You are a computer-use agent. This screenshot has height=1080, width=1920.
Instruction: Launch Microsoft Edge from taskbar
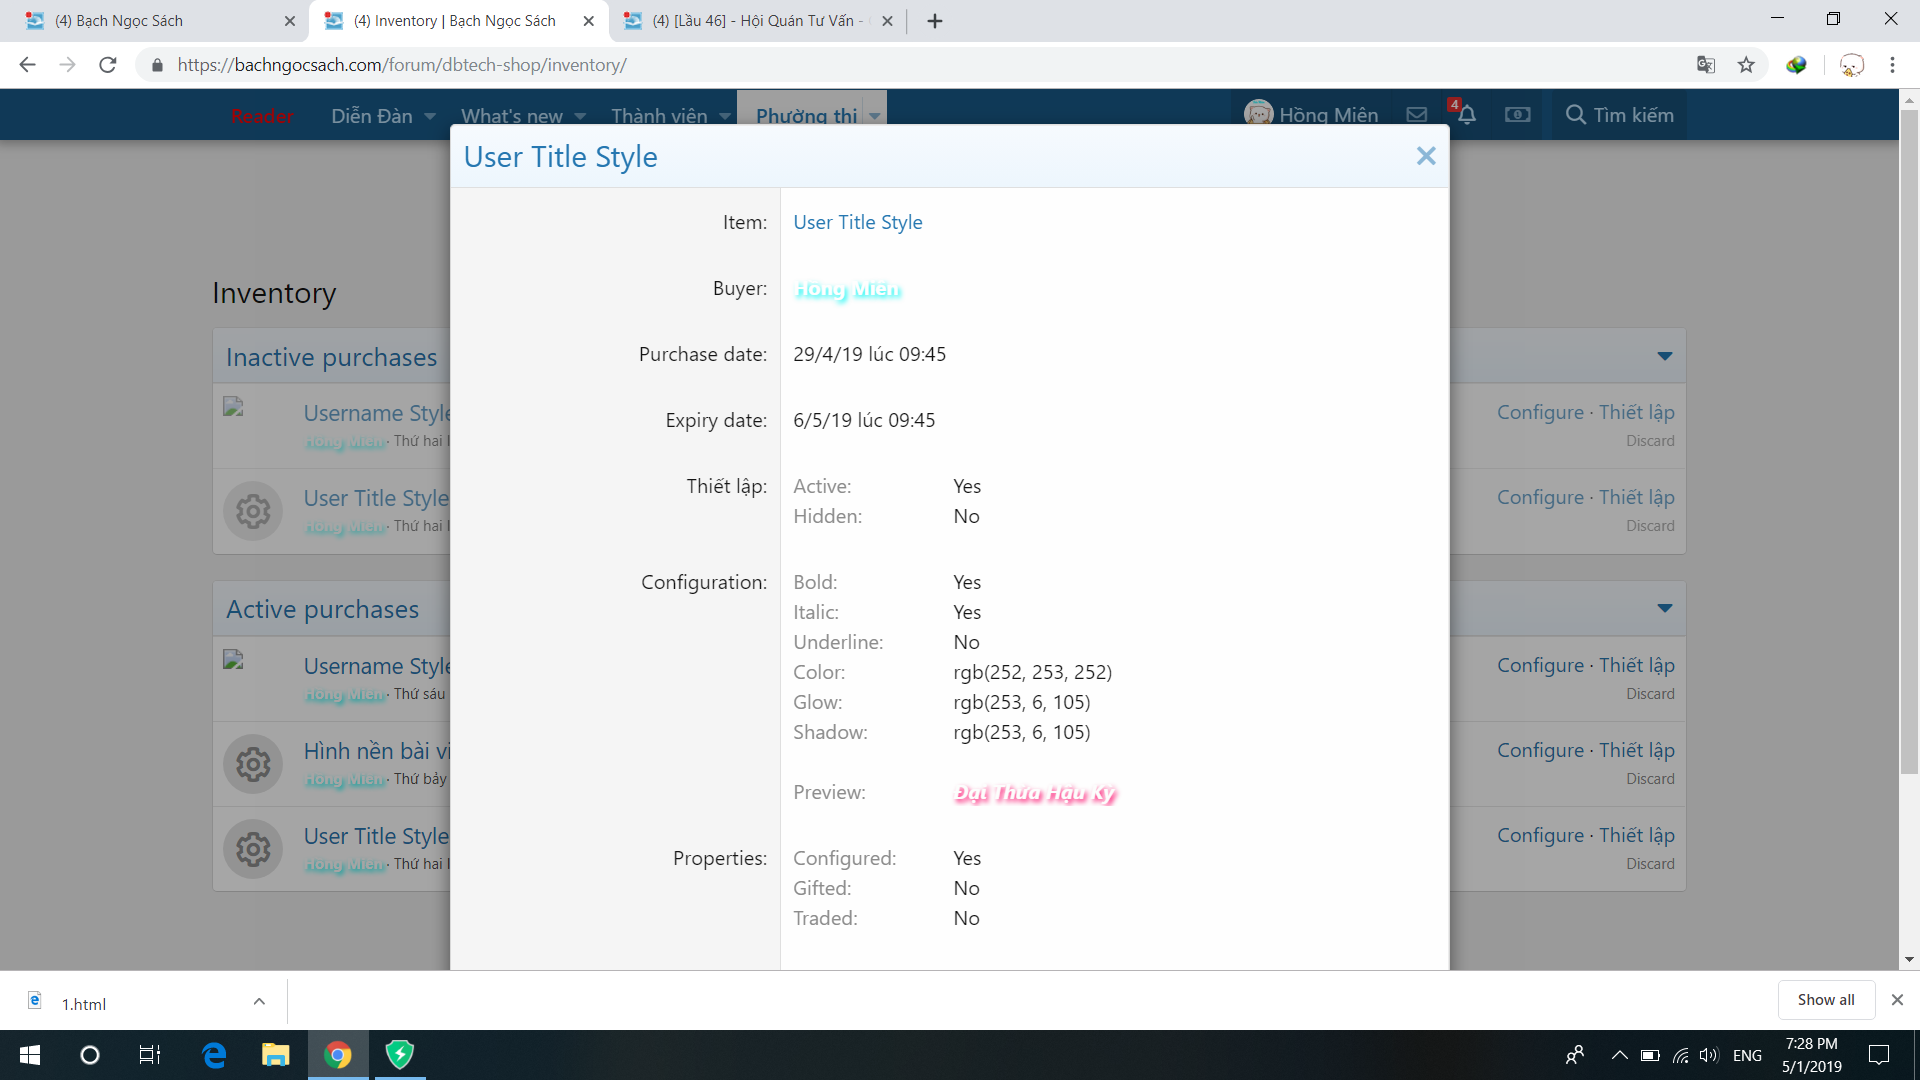click(x=214, y=1055)
